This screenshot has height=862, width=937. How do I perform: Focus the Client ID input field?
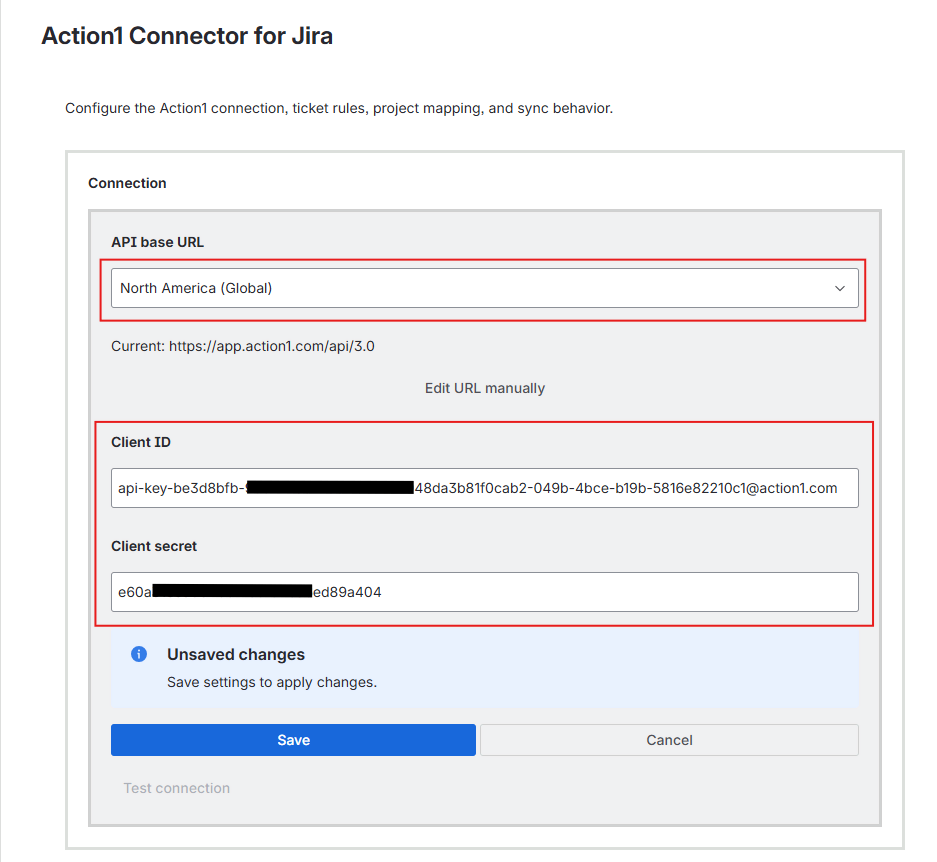pyautogui.click(x=484, y=488)
